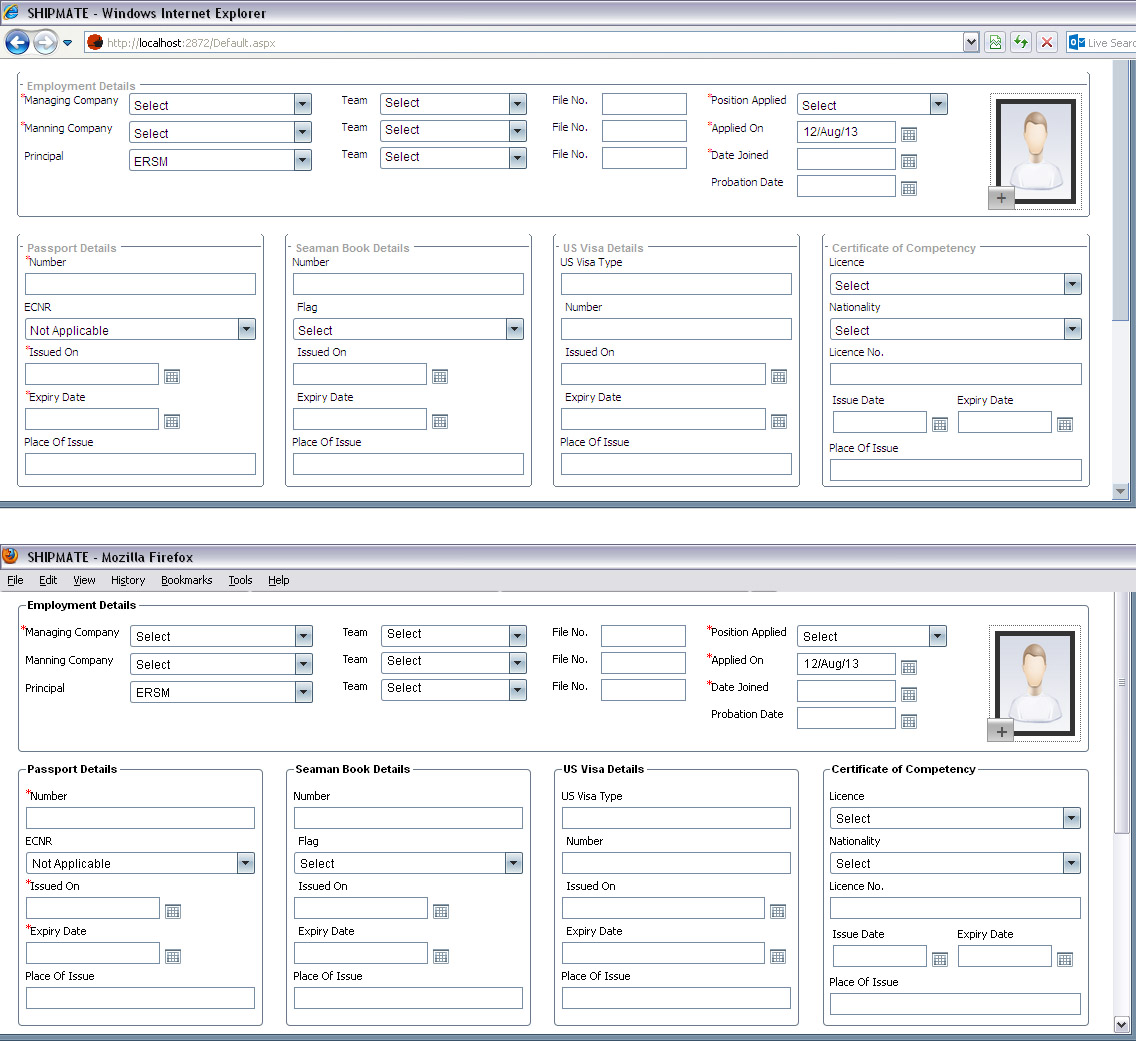1136x1042 pixels.
Task: Click the green Refresh icon in Internet Explorer
Action: 1020,42
